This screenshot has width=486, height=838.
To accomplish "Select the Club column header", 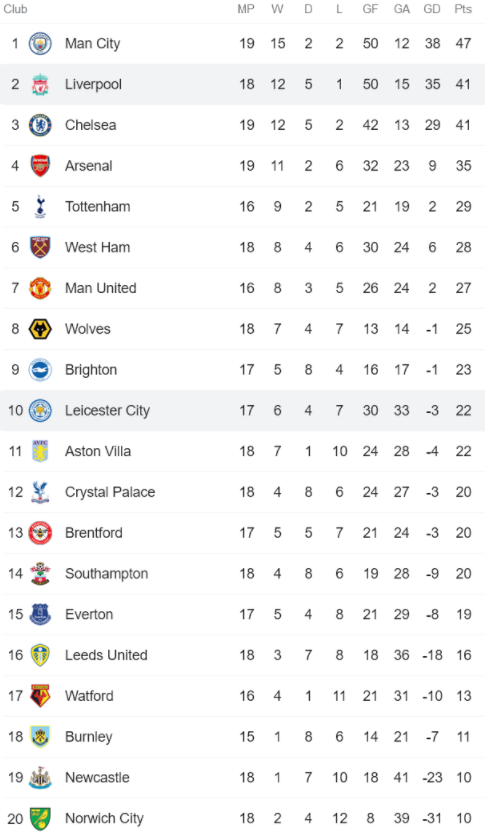I will 15,9.
